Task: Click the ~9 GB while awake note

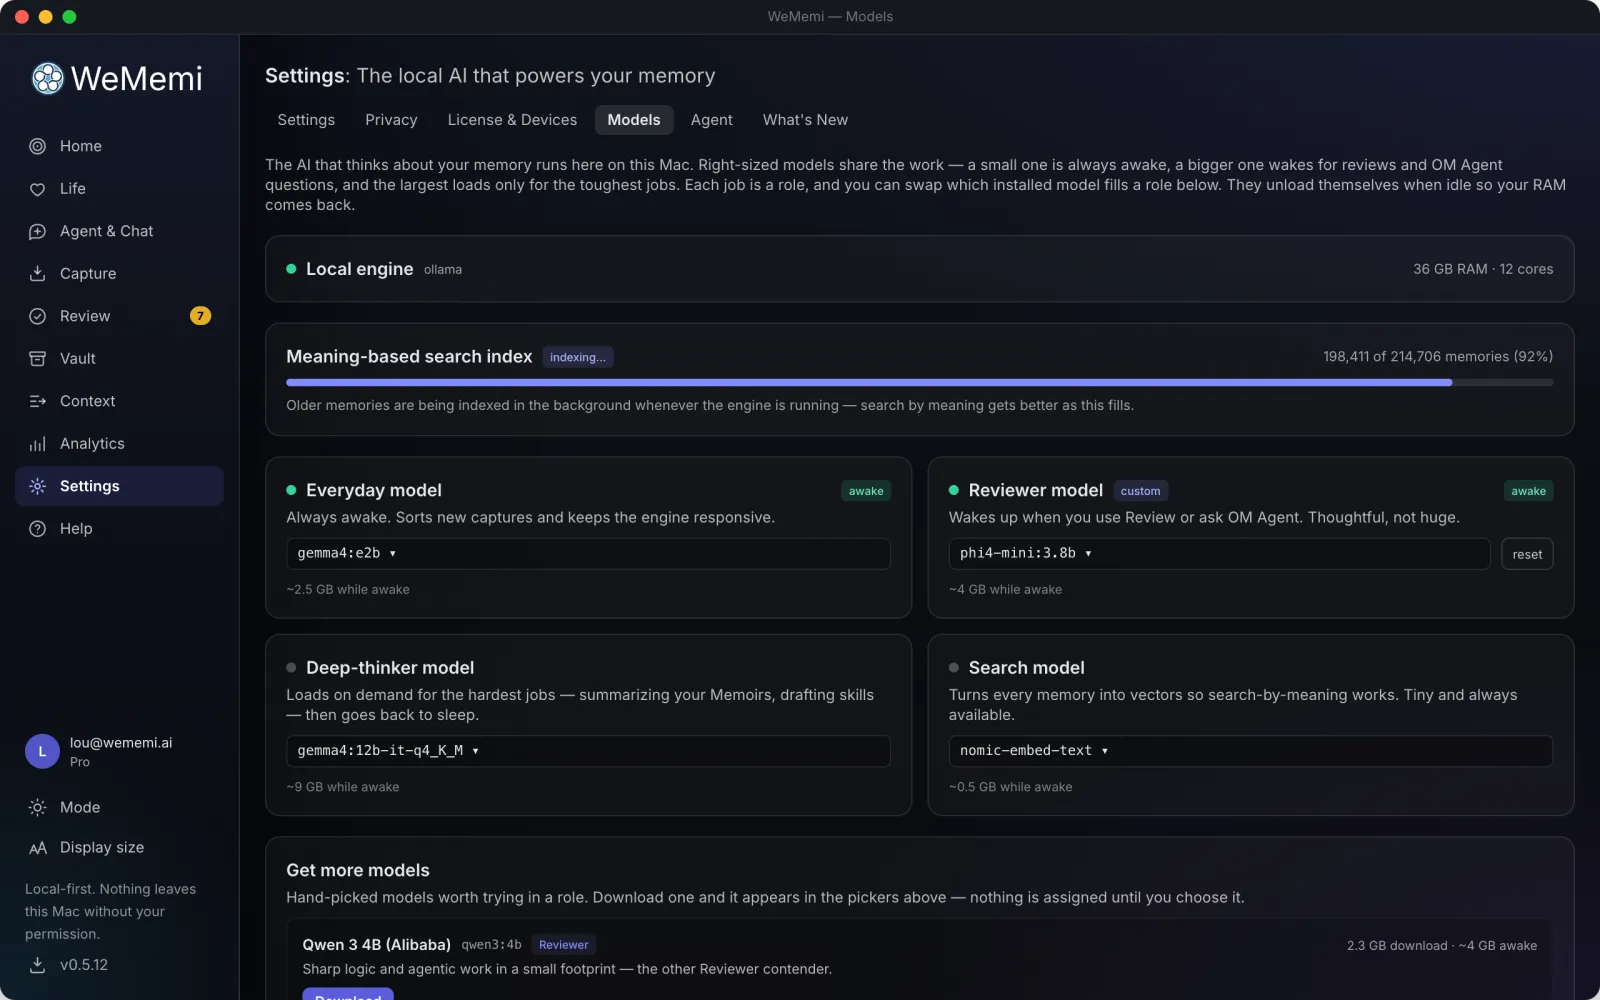Action: (343, 787)
